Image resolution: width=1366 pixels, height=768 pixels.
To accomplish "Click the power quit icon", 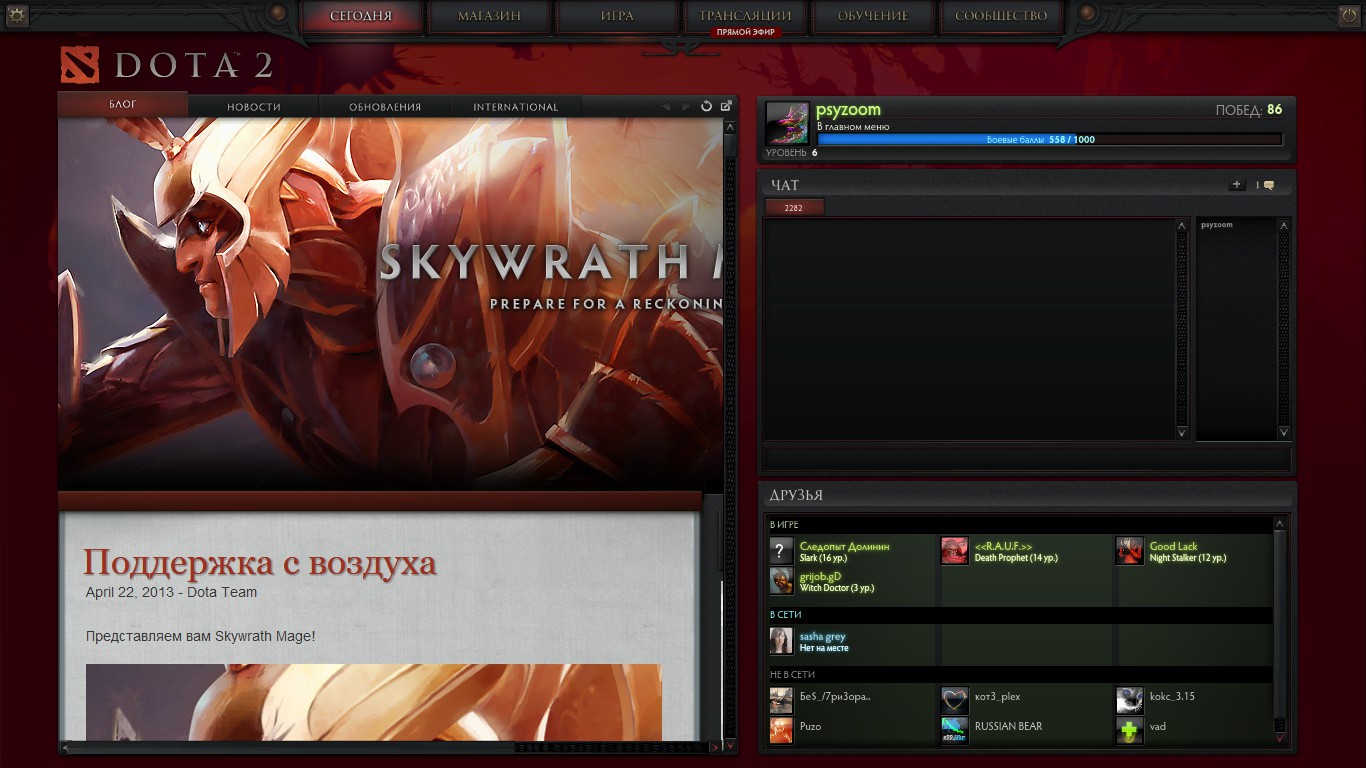I will [1349, 15].
